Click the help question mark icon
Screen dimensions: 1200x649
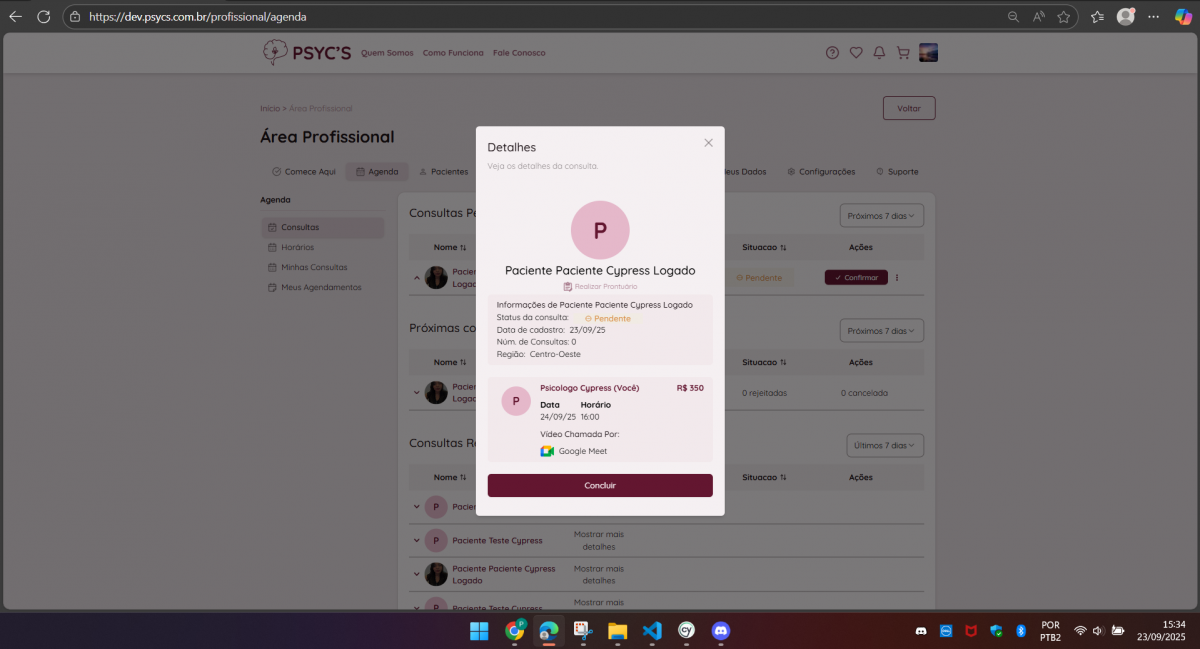pyautogui.click(x=832, y=53)
